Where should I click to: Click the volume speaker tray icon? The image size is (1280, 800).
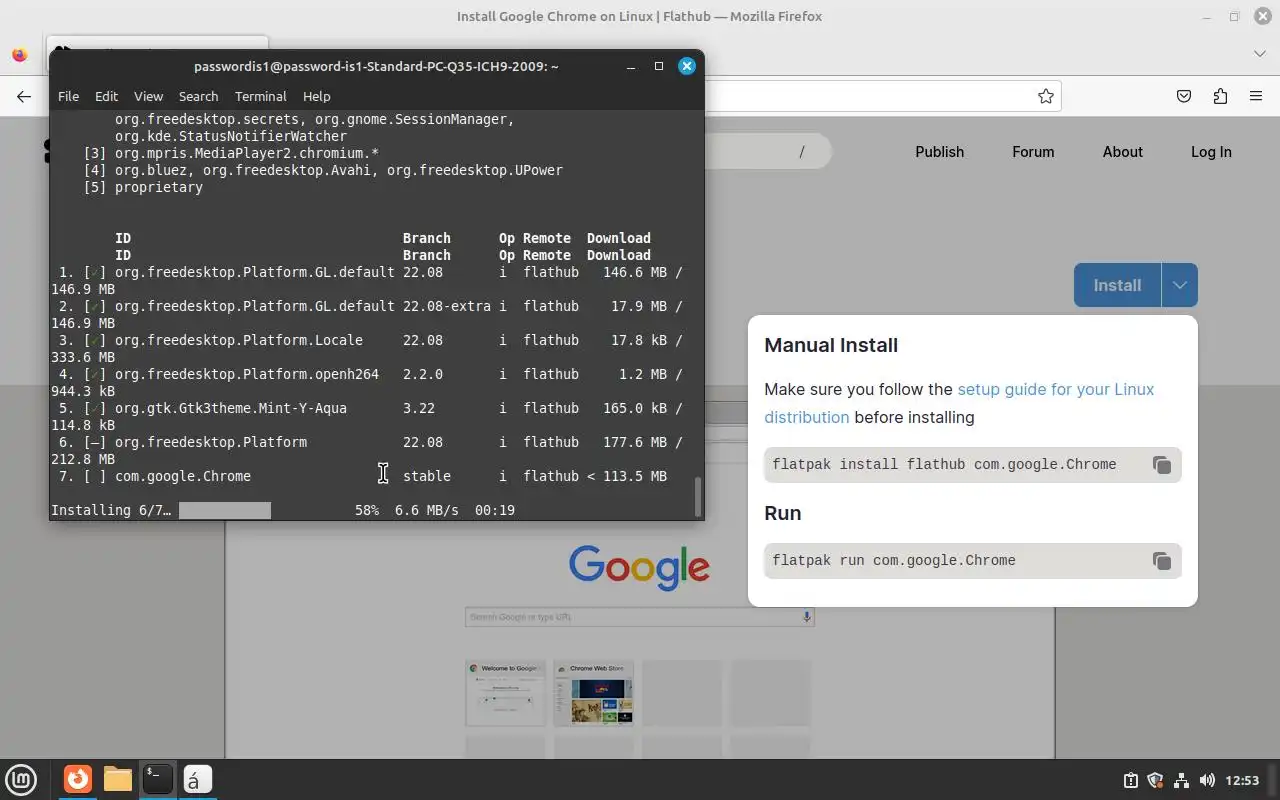[x=1207, y=780]
